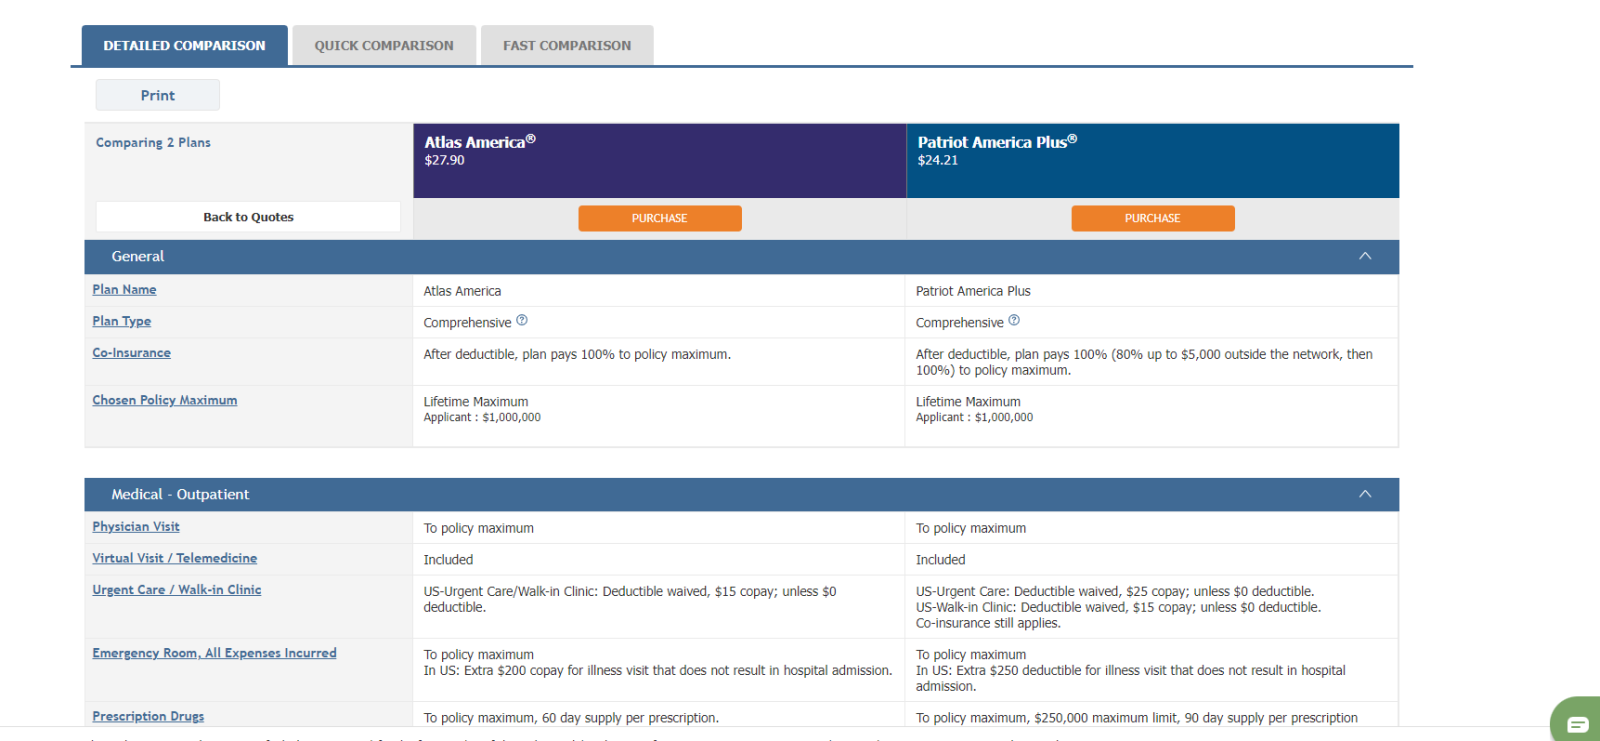This screenshot has height=741, width=1600.
Task: Open the Physician Visit link
Action: point(136,527)
